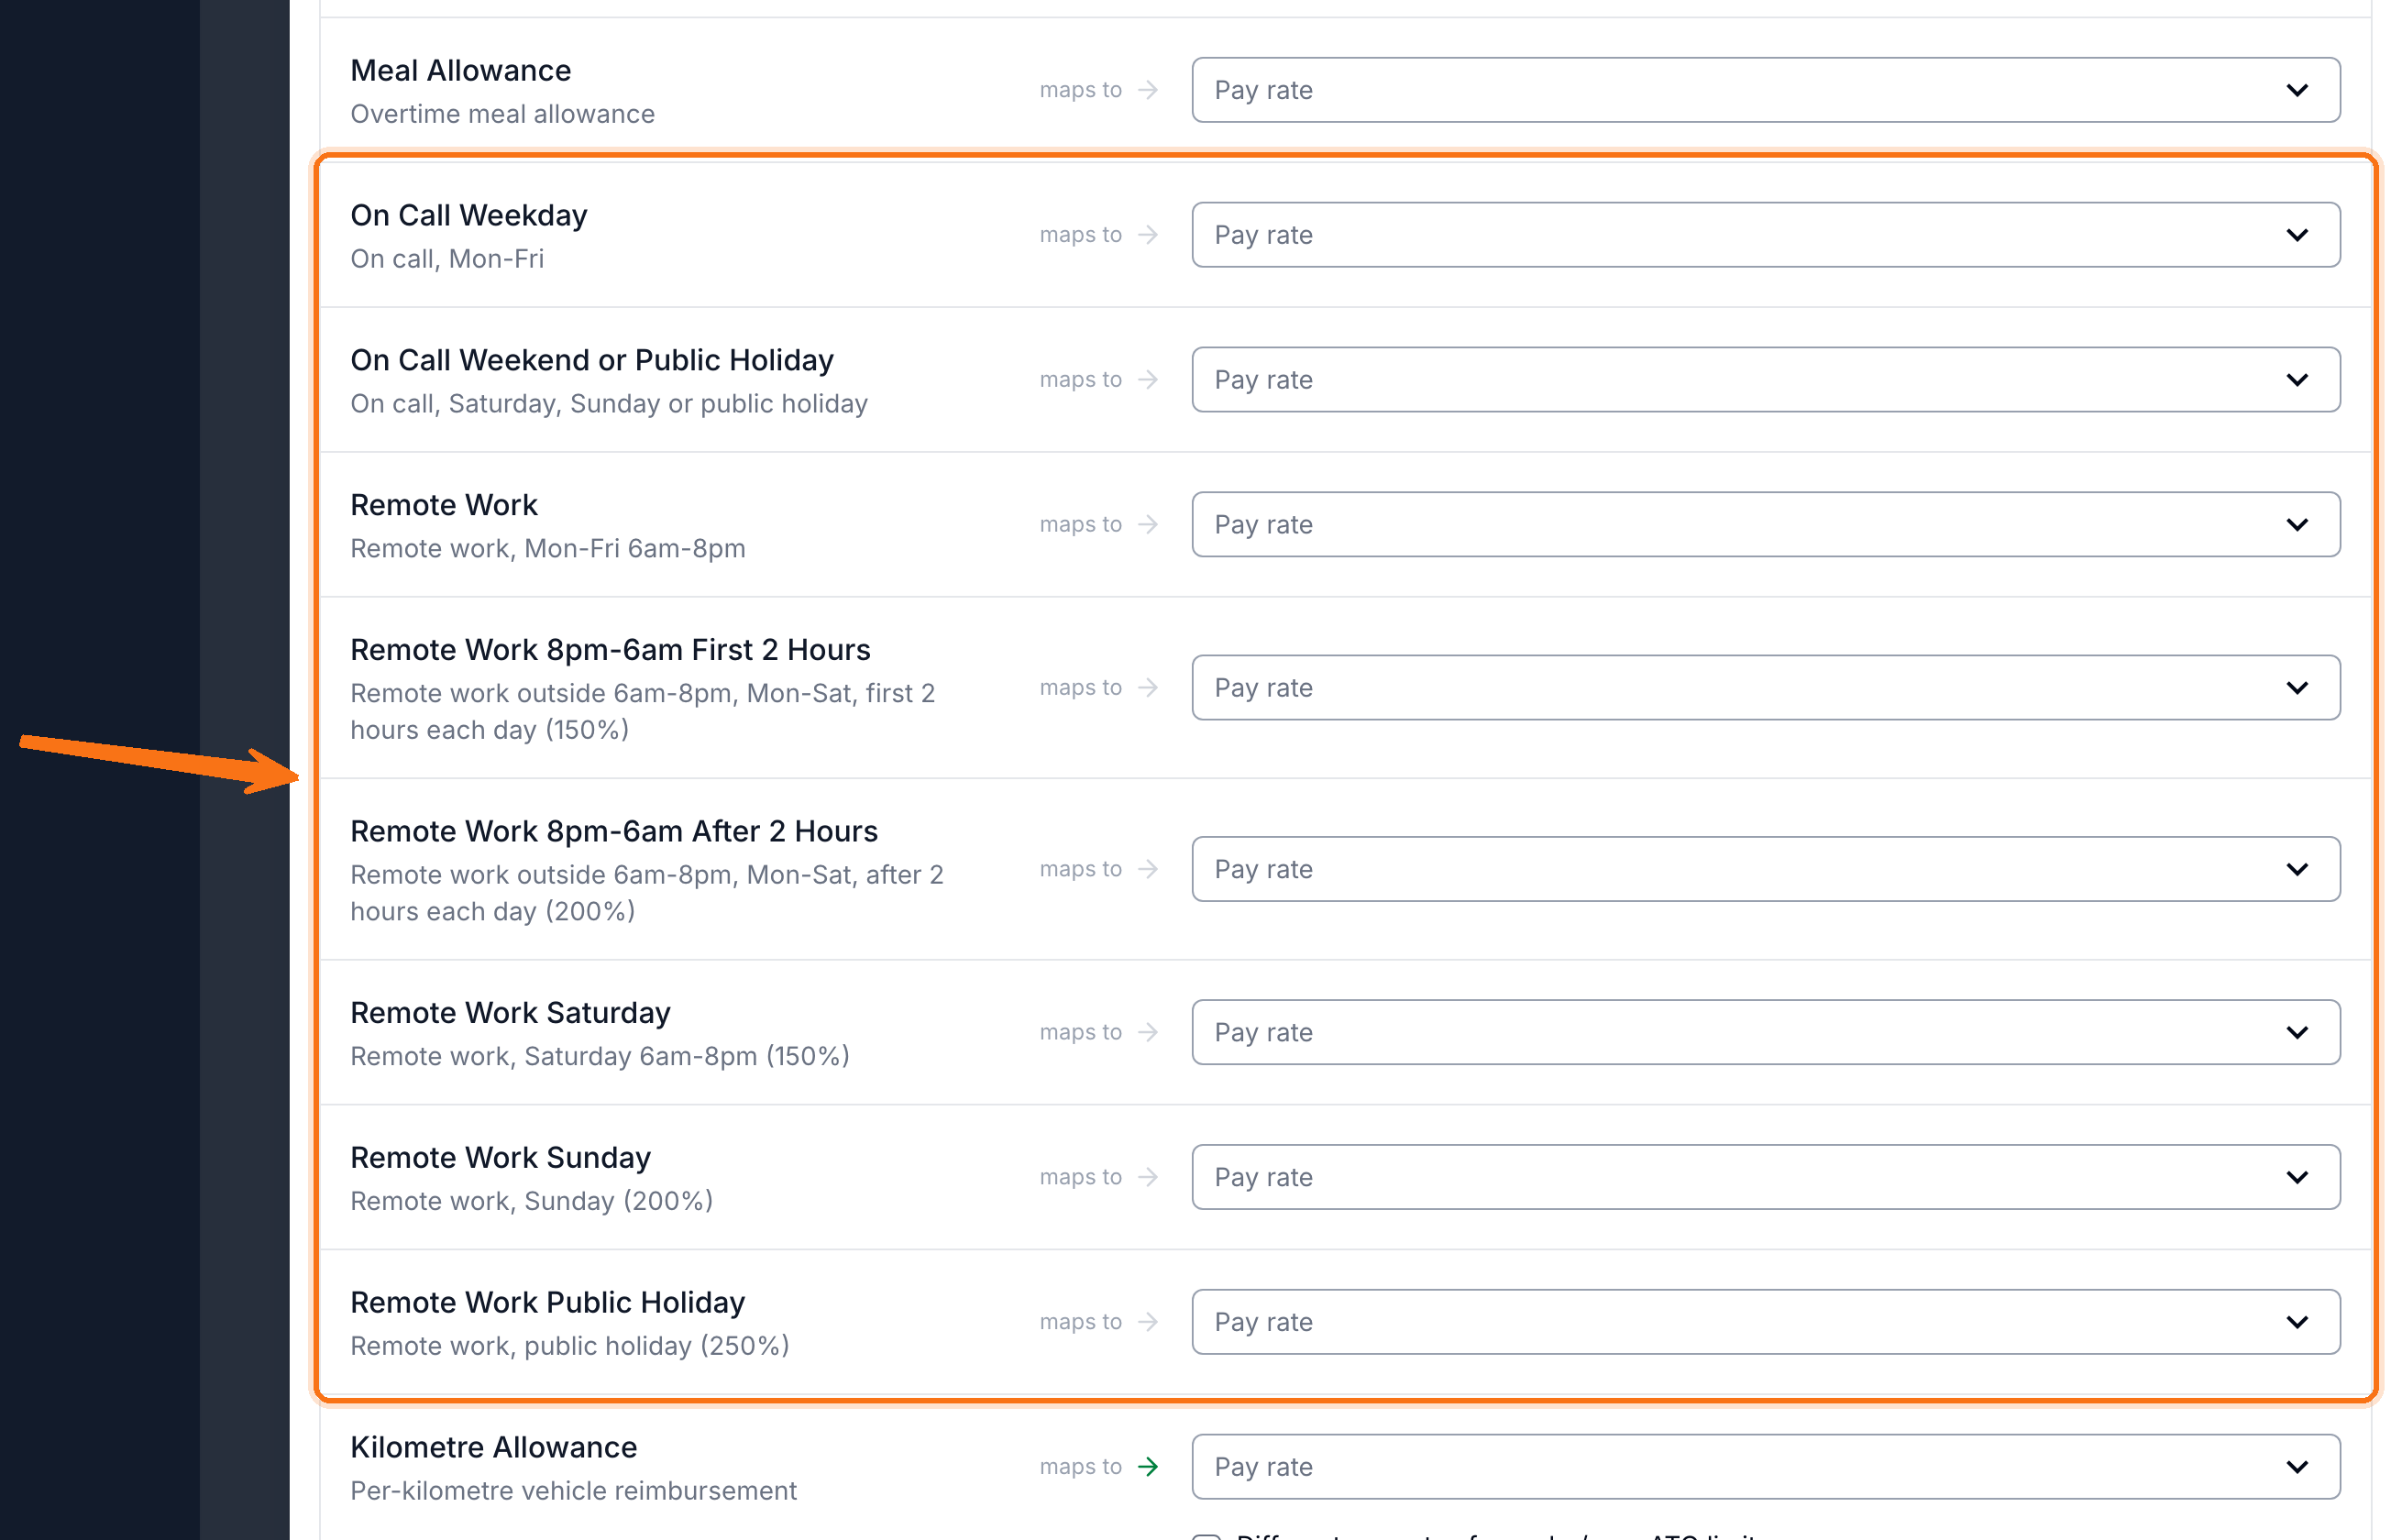
Task: Click the 'Remote work, Sunday (200%)' description
Action: tap(531, 1202)
